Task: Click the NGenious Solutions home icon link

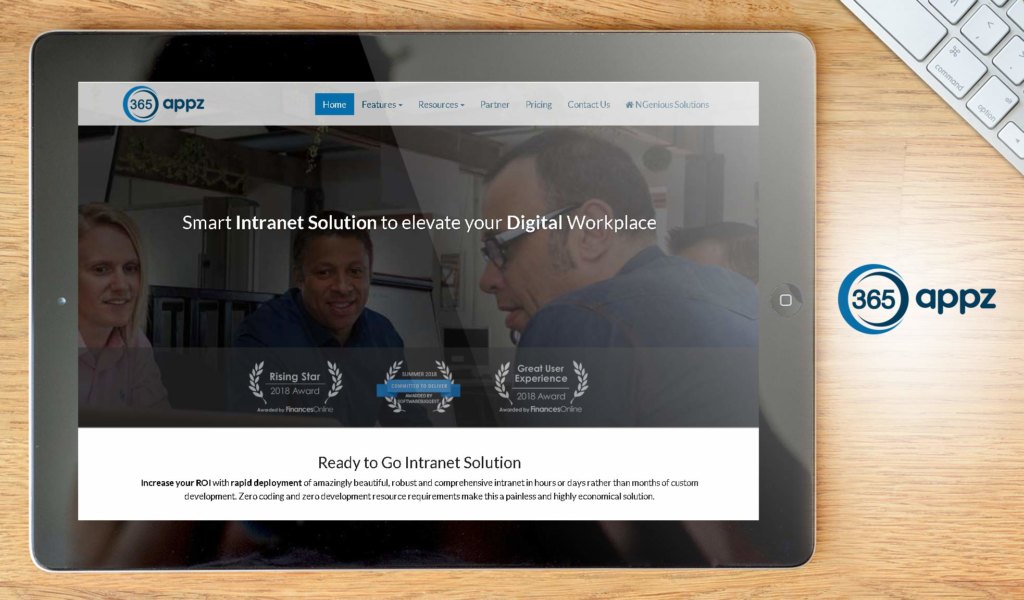Action: 667,105
